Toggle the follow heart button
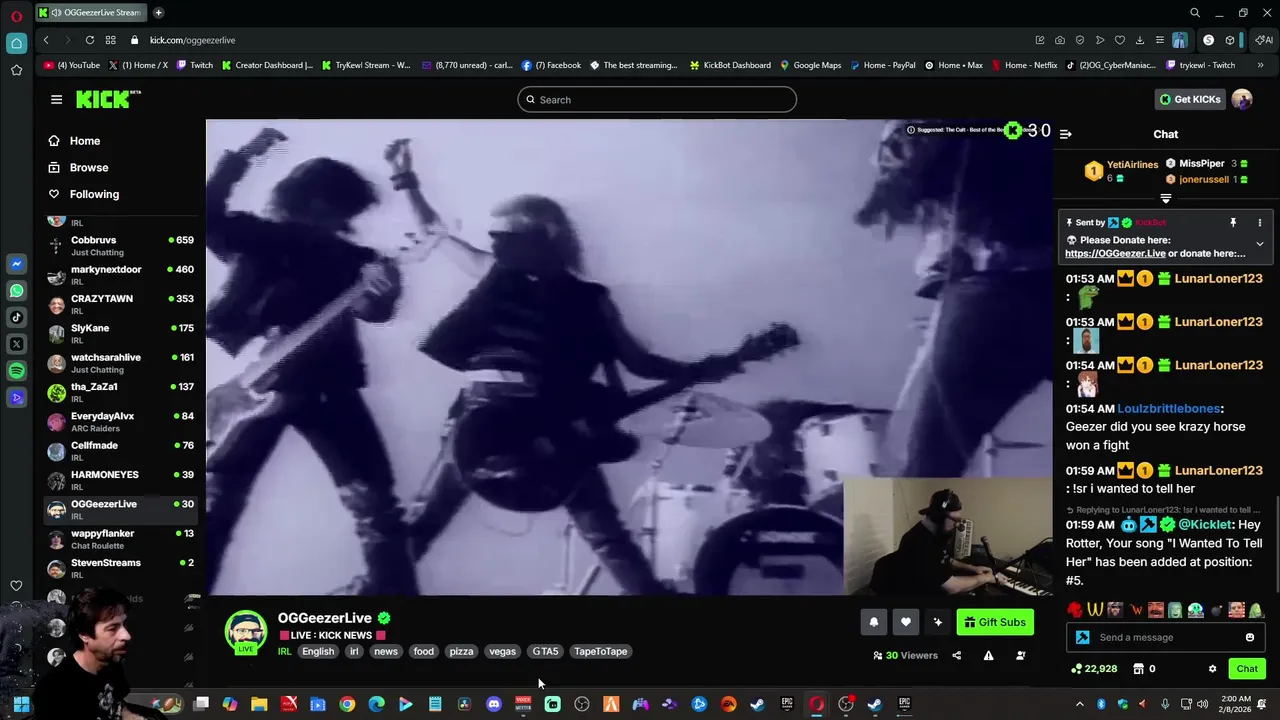The image size is (1280, 720). [x=906, y=622]
